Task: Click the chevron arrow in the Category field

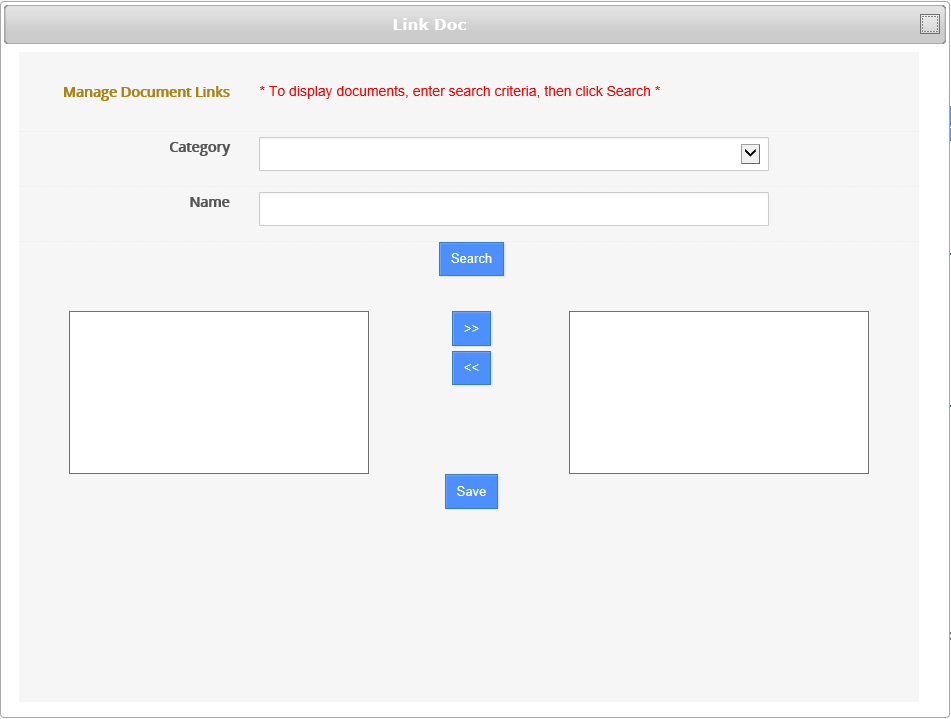Action: 750,154
